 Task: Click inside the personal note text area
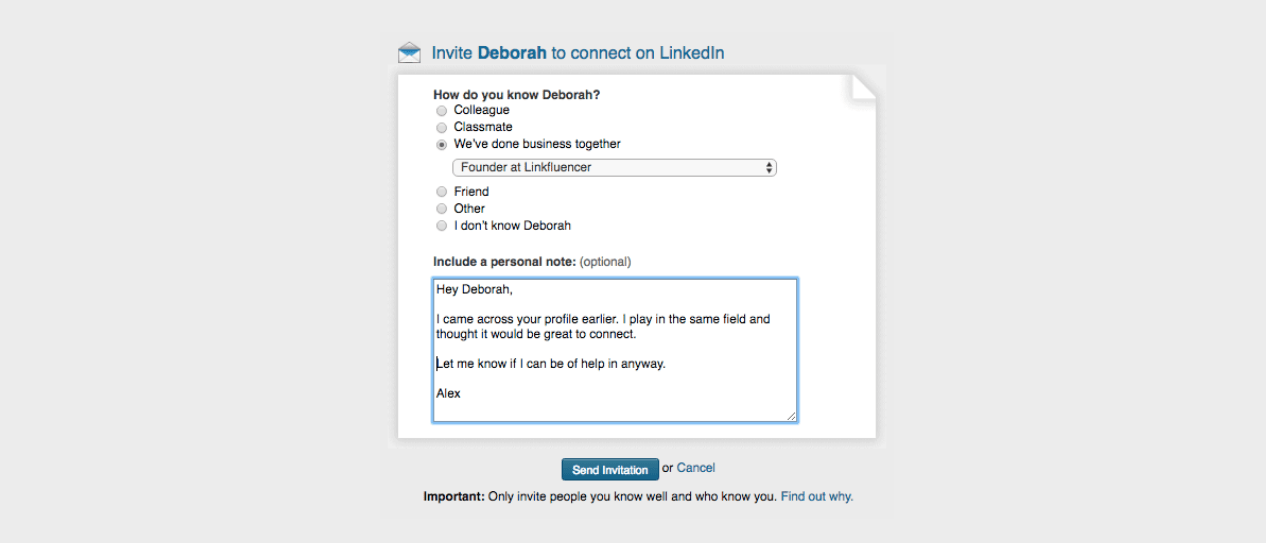[615, 350]
